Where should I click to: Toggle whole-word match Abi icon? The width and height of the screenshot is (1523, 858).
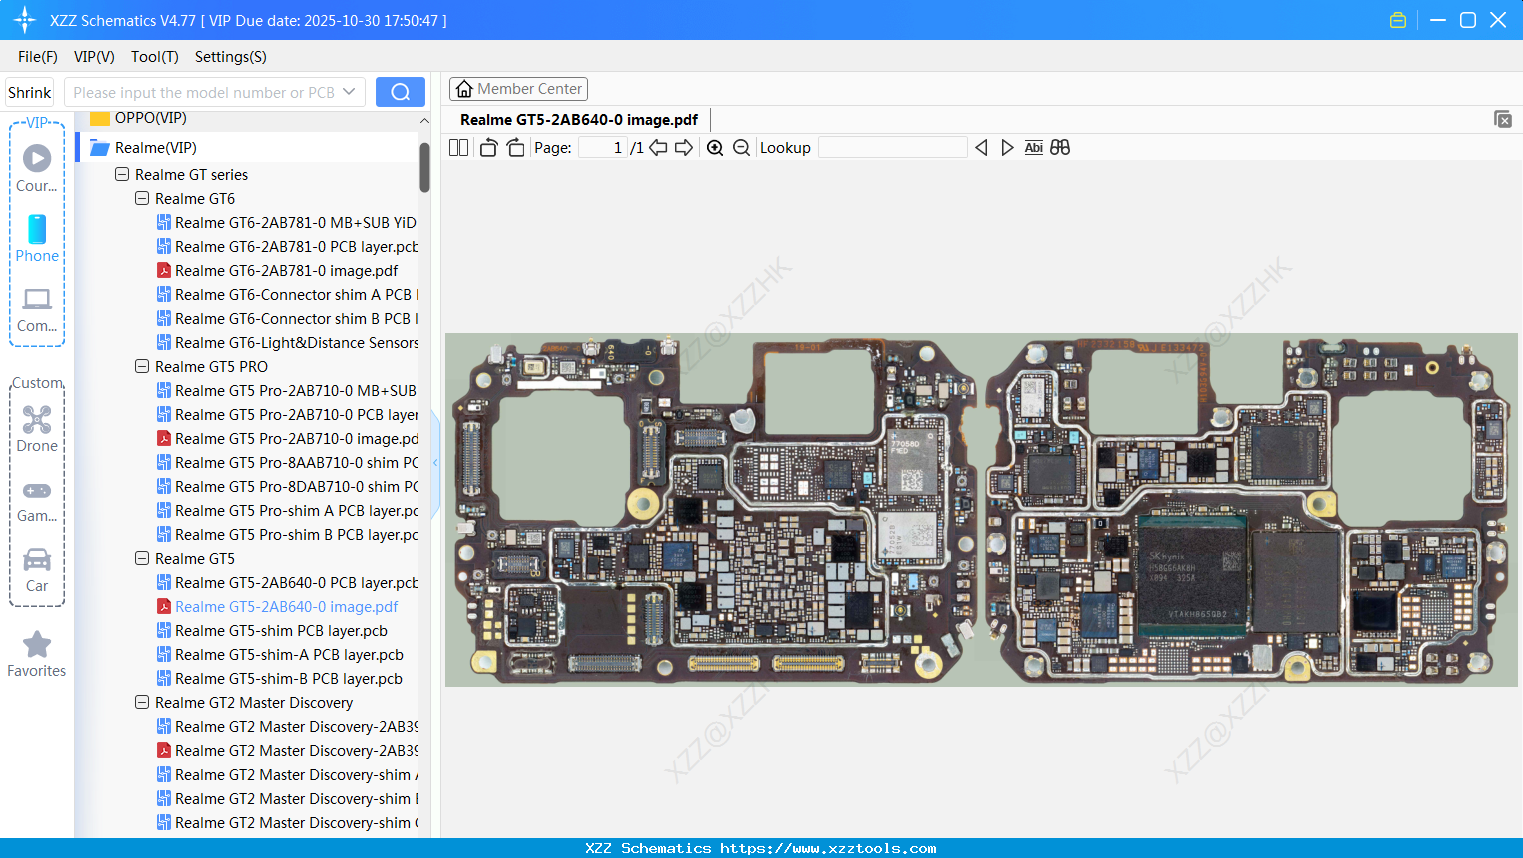tap(1033, 148)
